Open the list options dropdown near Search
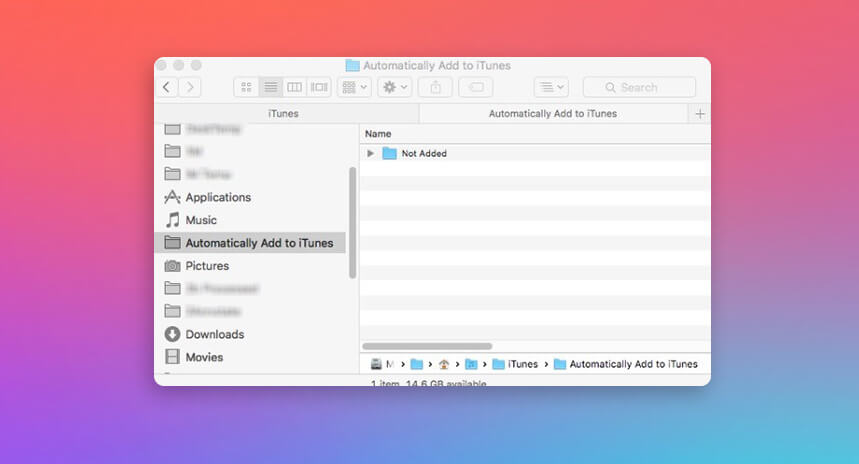This screenshot has width=859, height=464. [x=552, y=87]
